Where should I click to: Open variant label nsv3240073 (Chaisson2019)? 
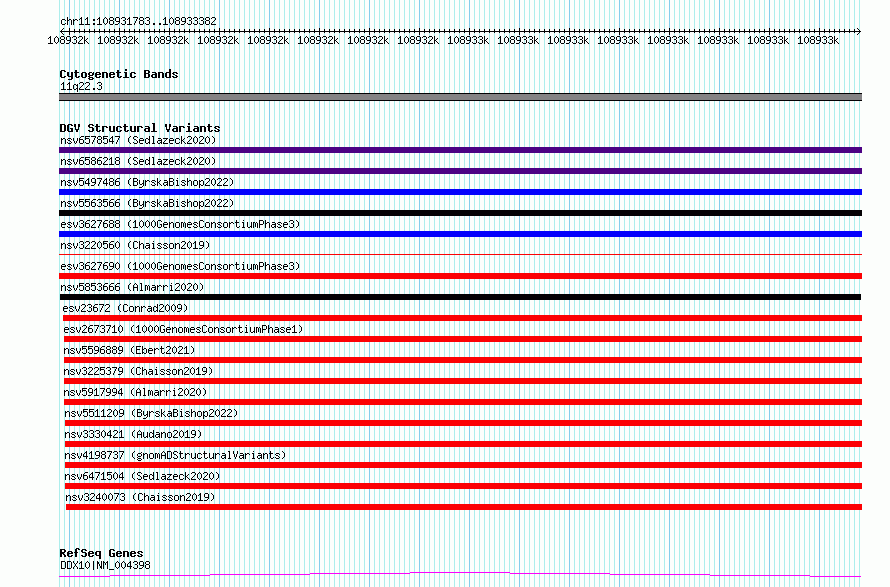click(140, 497)
